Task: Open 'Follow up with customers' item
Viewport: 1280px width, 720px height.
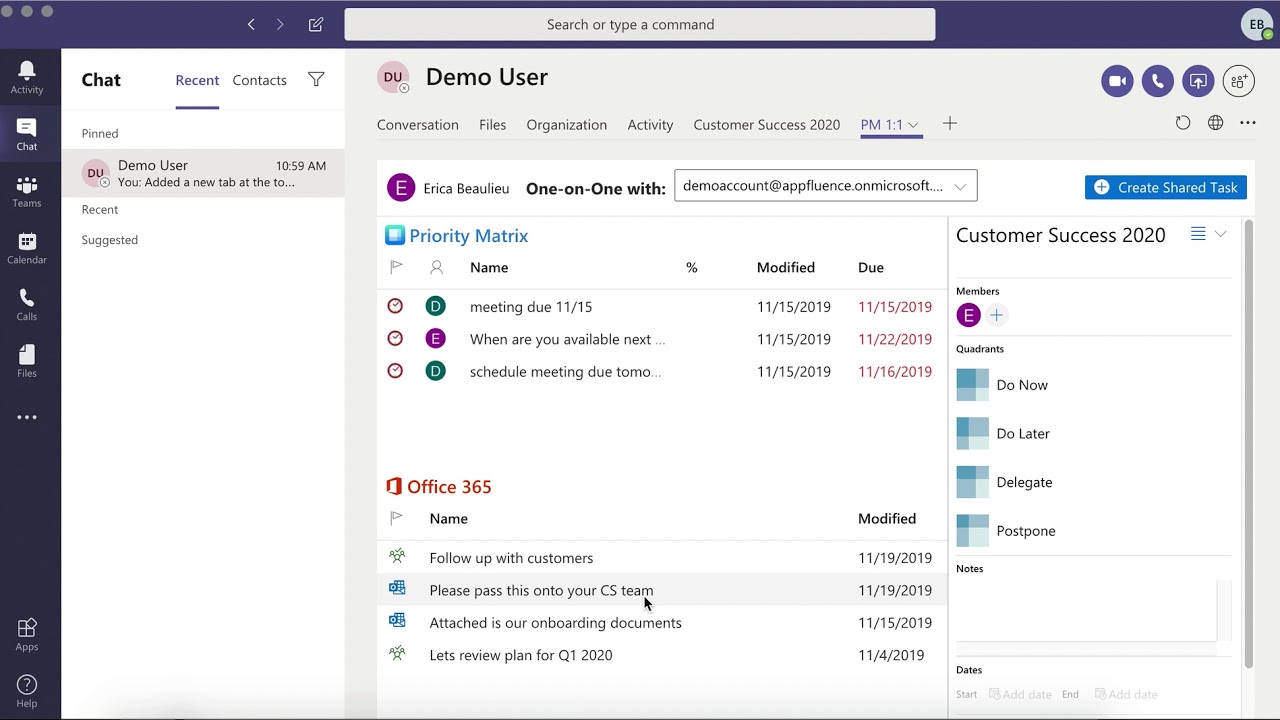Action: coord(511,558)
